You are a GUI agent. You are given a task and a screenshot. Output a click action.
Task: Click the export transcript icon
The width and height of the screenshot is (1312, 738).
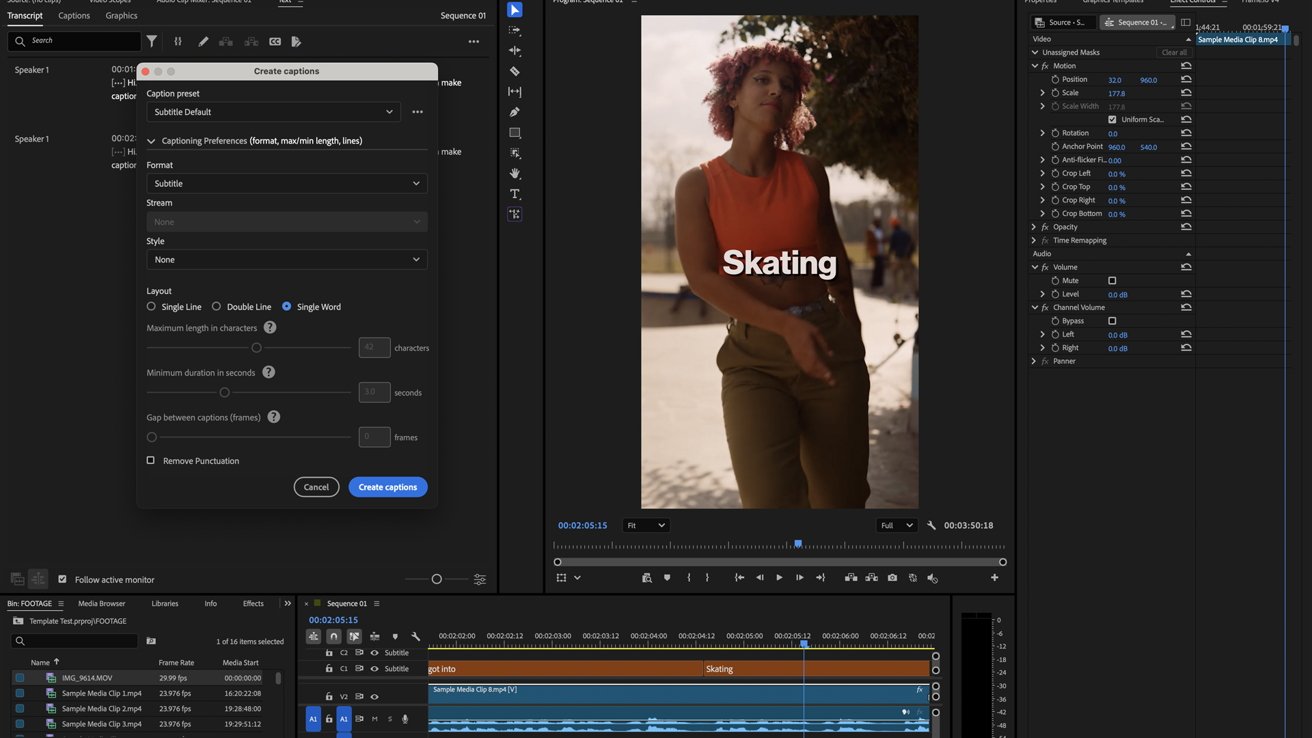click(x=296, y=41)
